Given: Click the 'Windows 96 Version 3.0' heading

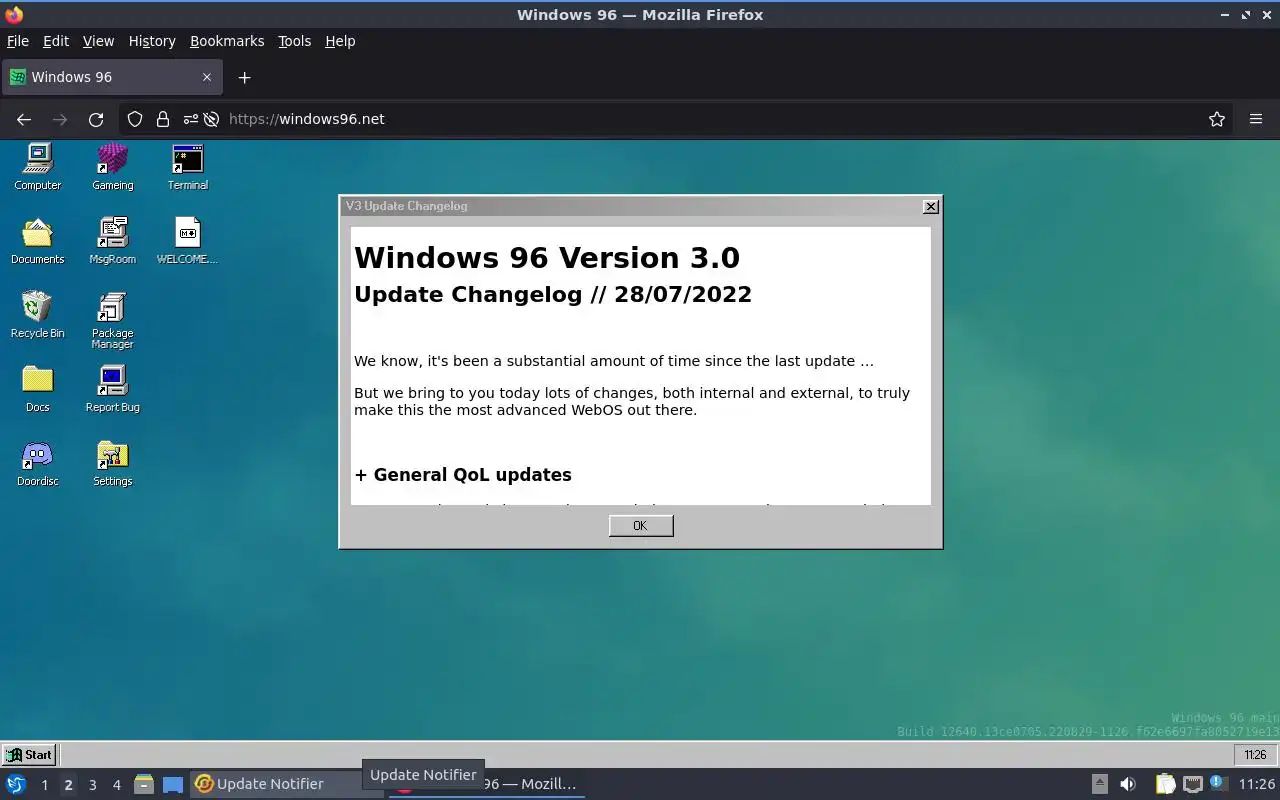Looking at the screenshot, I should [547, 257].
